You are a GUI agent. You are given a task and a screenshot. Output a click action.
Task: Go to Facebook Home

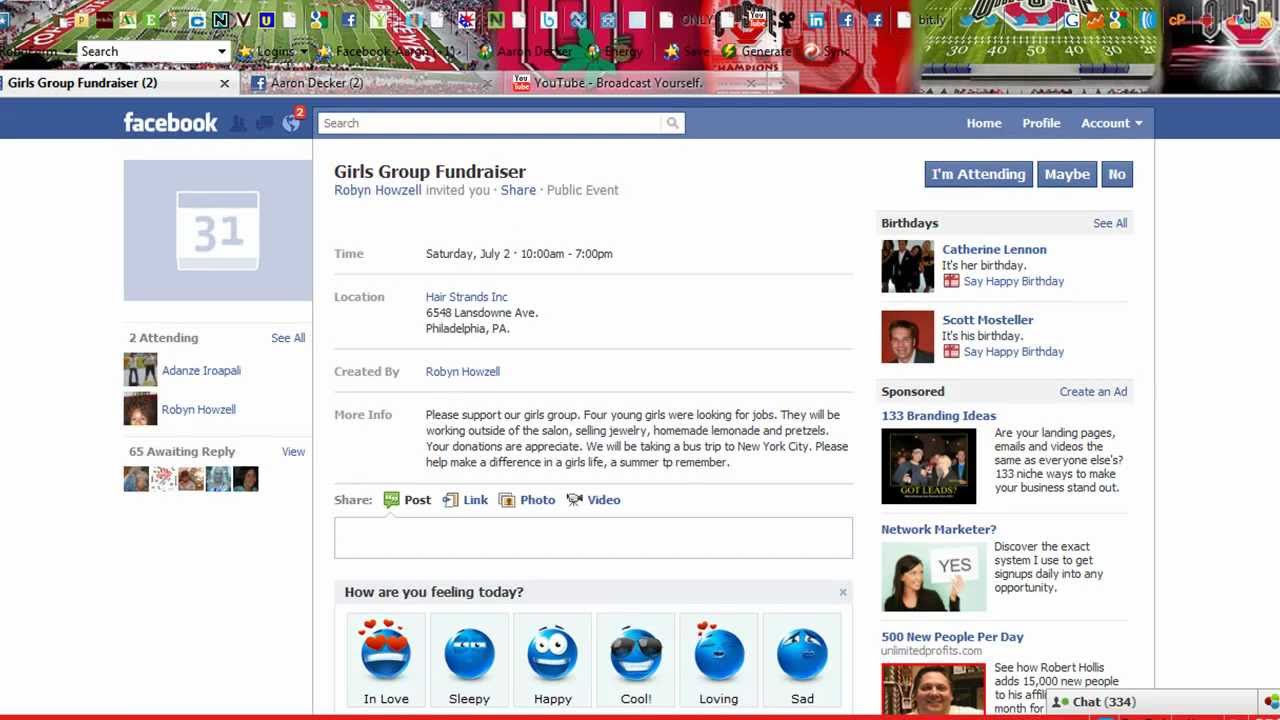(983, 123)
